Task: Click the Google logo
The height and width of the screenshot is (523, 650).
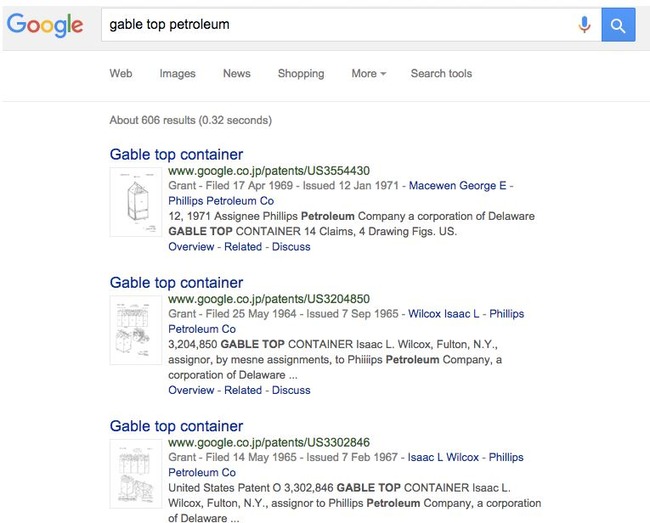Action: pyautogui.click(x=45, y=25)
